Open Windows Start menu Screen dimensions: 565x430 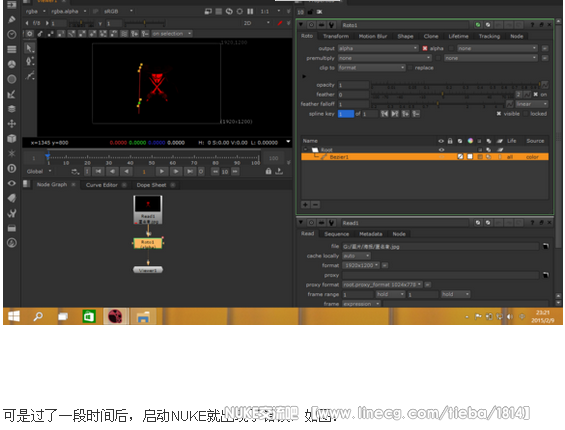tap(14, 316)
